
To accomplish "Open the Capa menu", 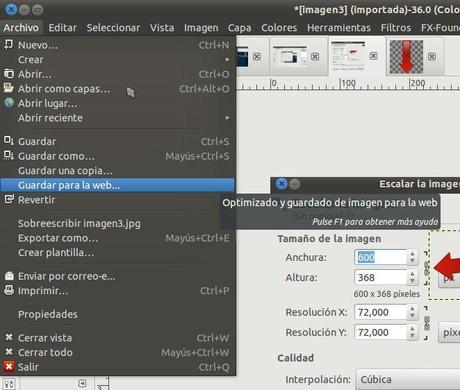I will (x=239, y=27).
